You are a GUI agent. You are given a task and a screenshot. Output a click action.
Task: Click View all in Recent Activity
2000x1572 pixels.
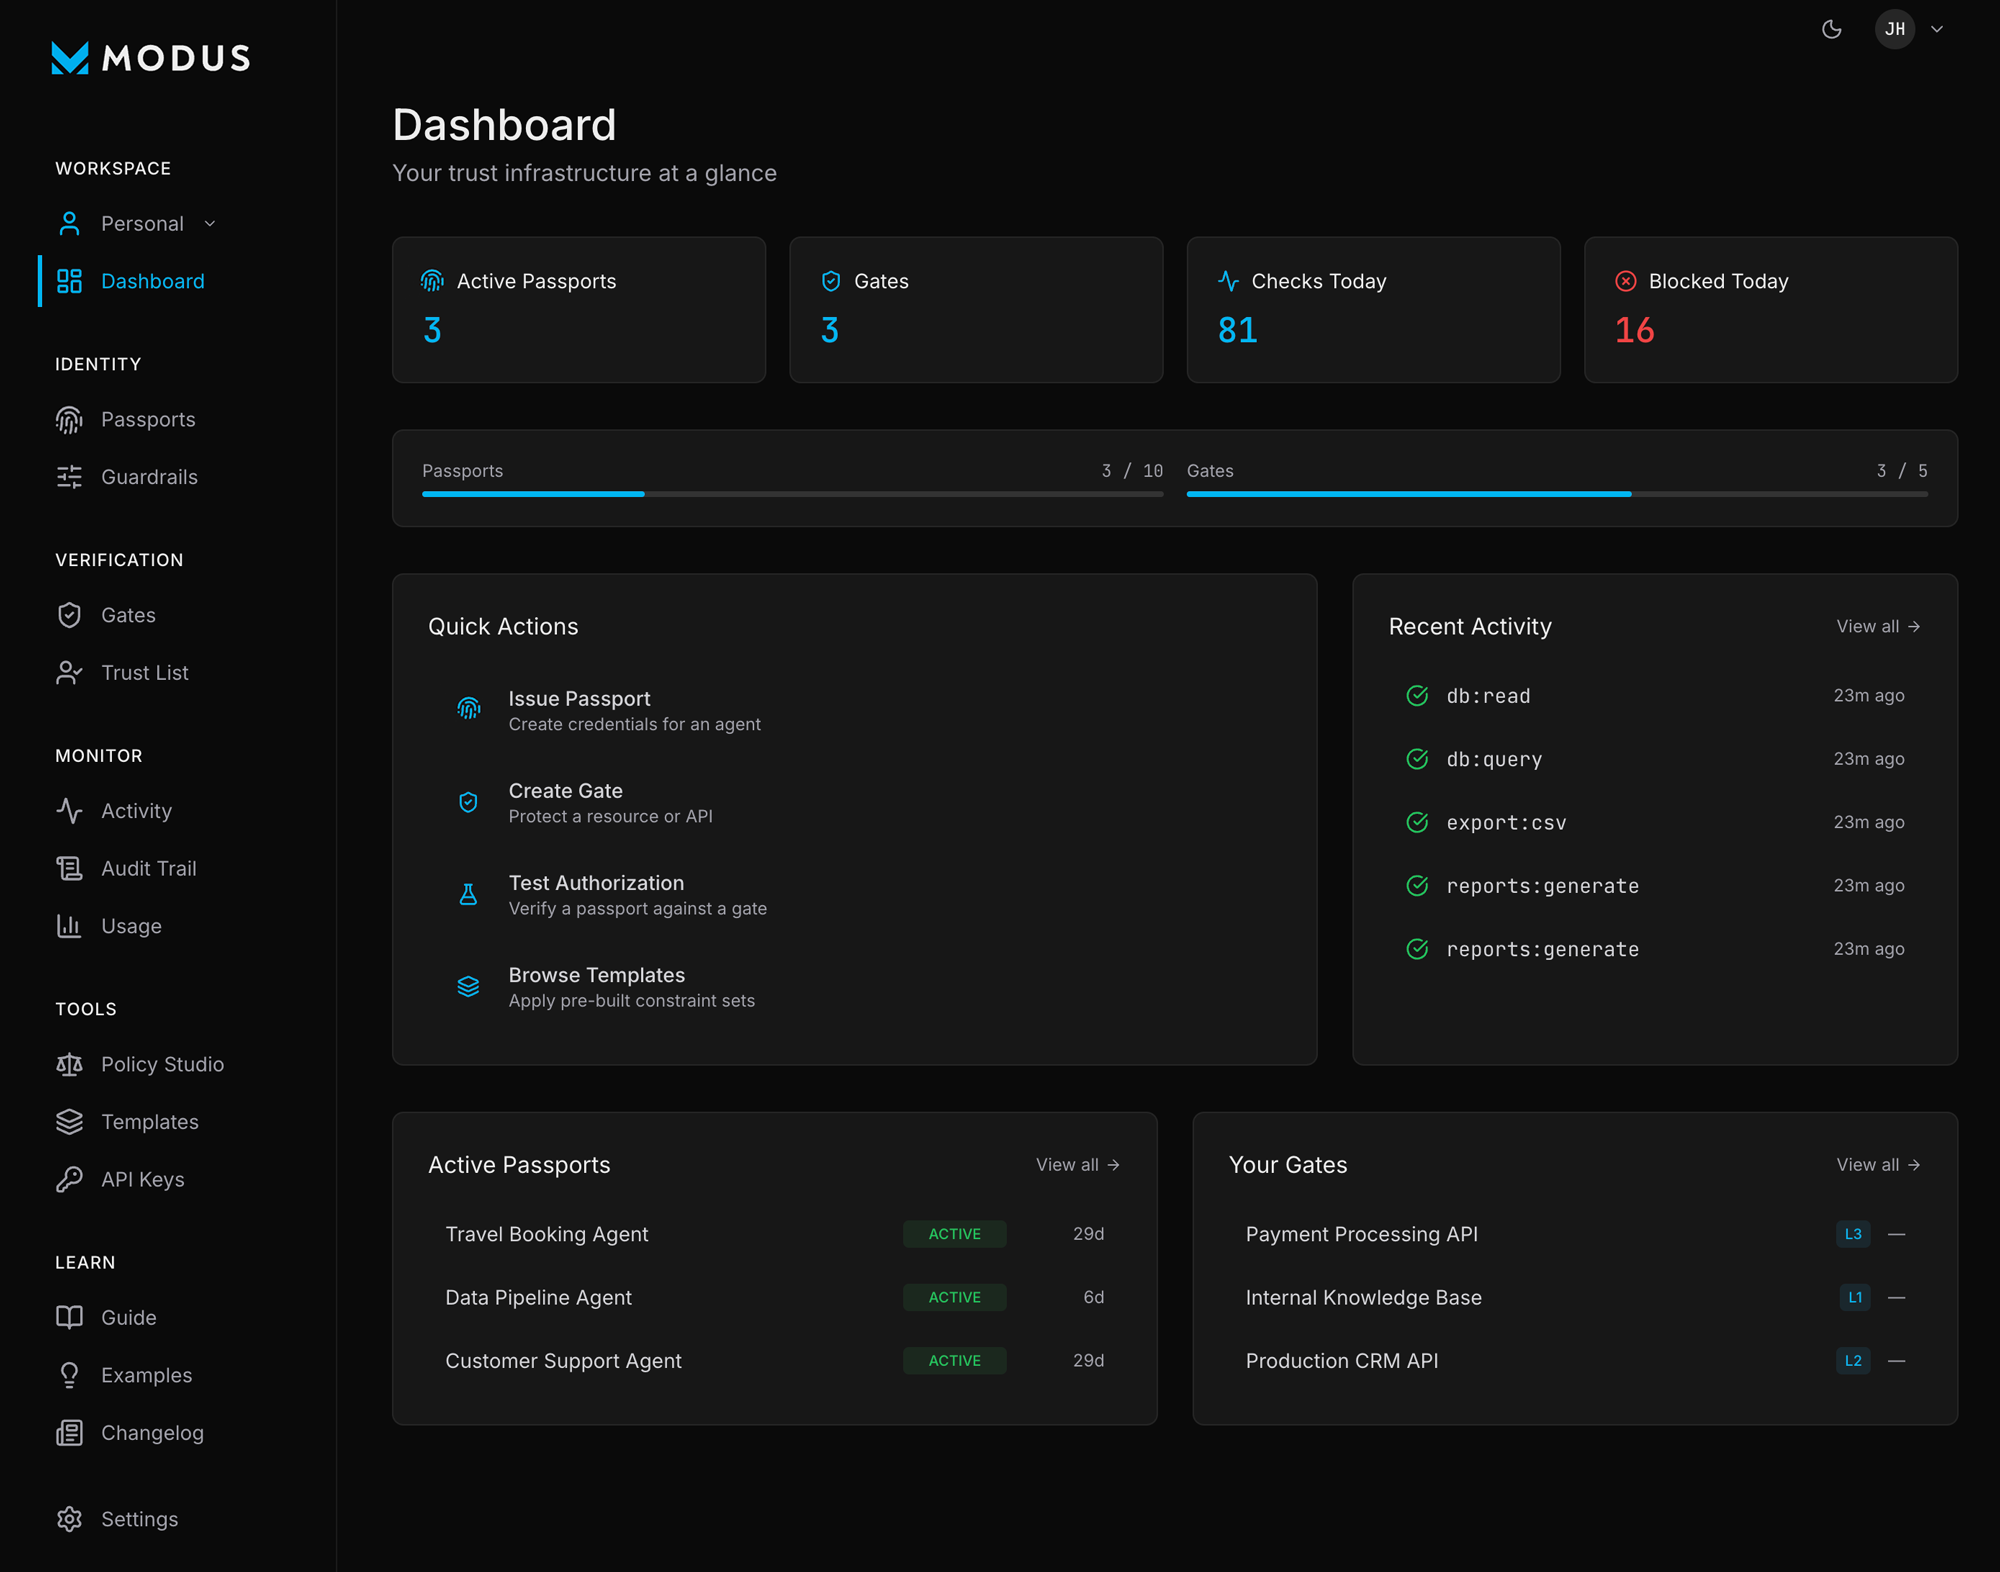click(x=1878, y=626)
